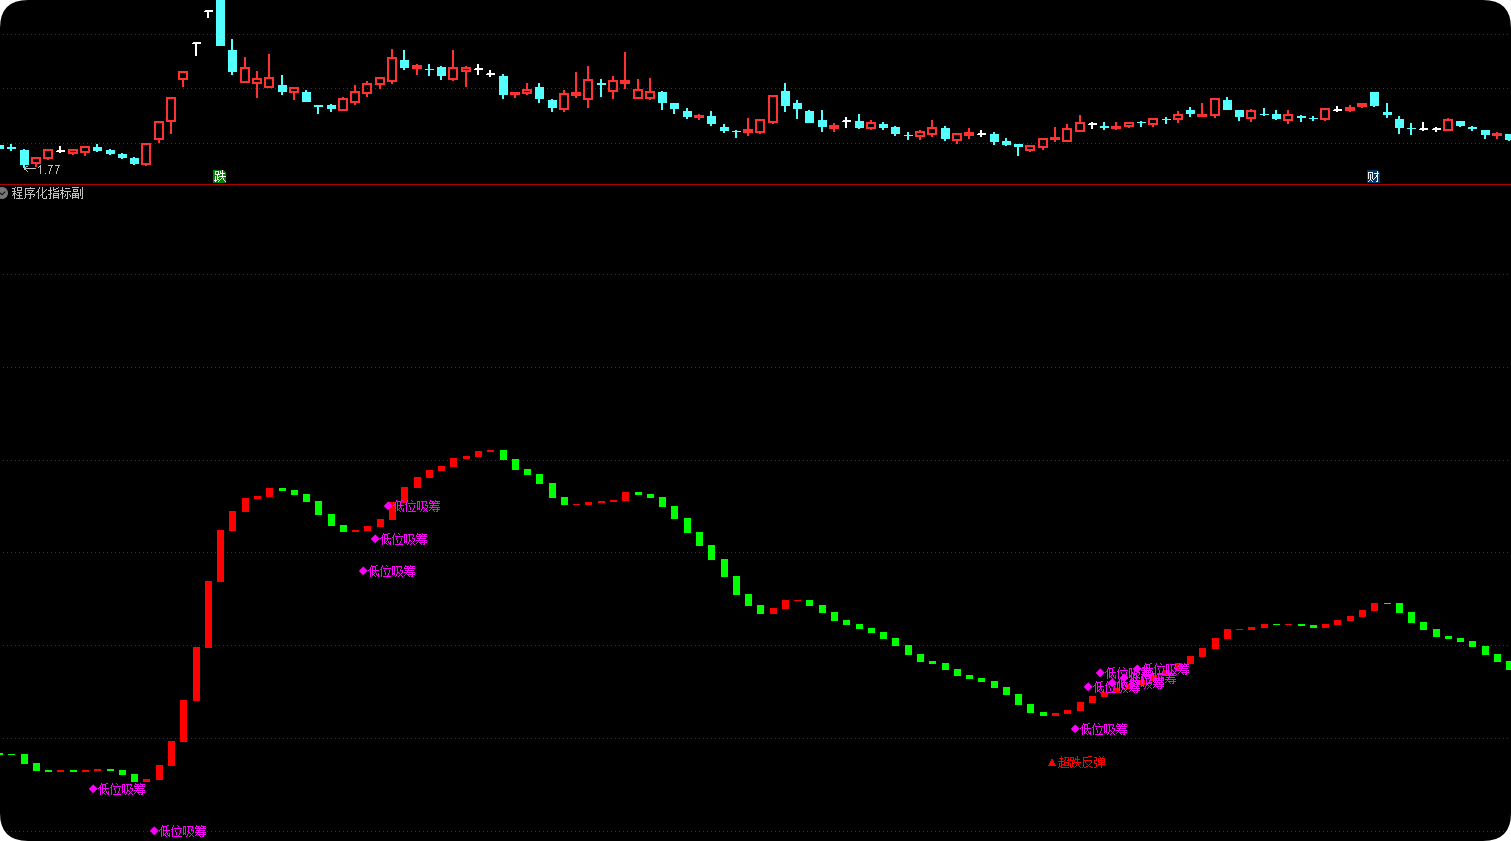Select the 程序化指标副 indicator title
This screenshot has height=841, width=1511.
click(48, 193)
